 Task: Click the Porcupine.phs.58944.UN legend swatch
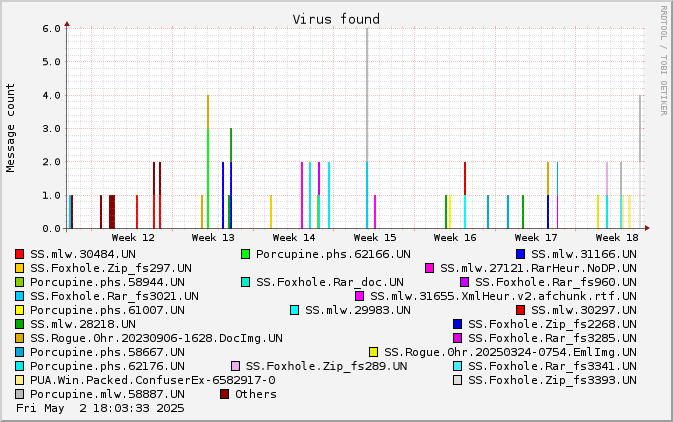19,282
